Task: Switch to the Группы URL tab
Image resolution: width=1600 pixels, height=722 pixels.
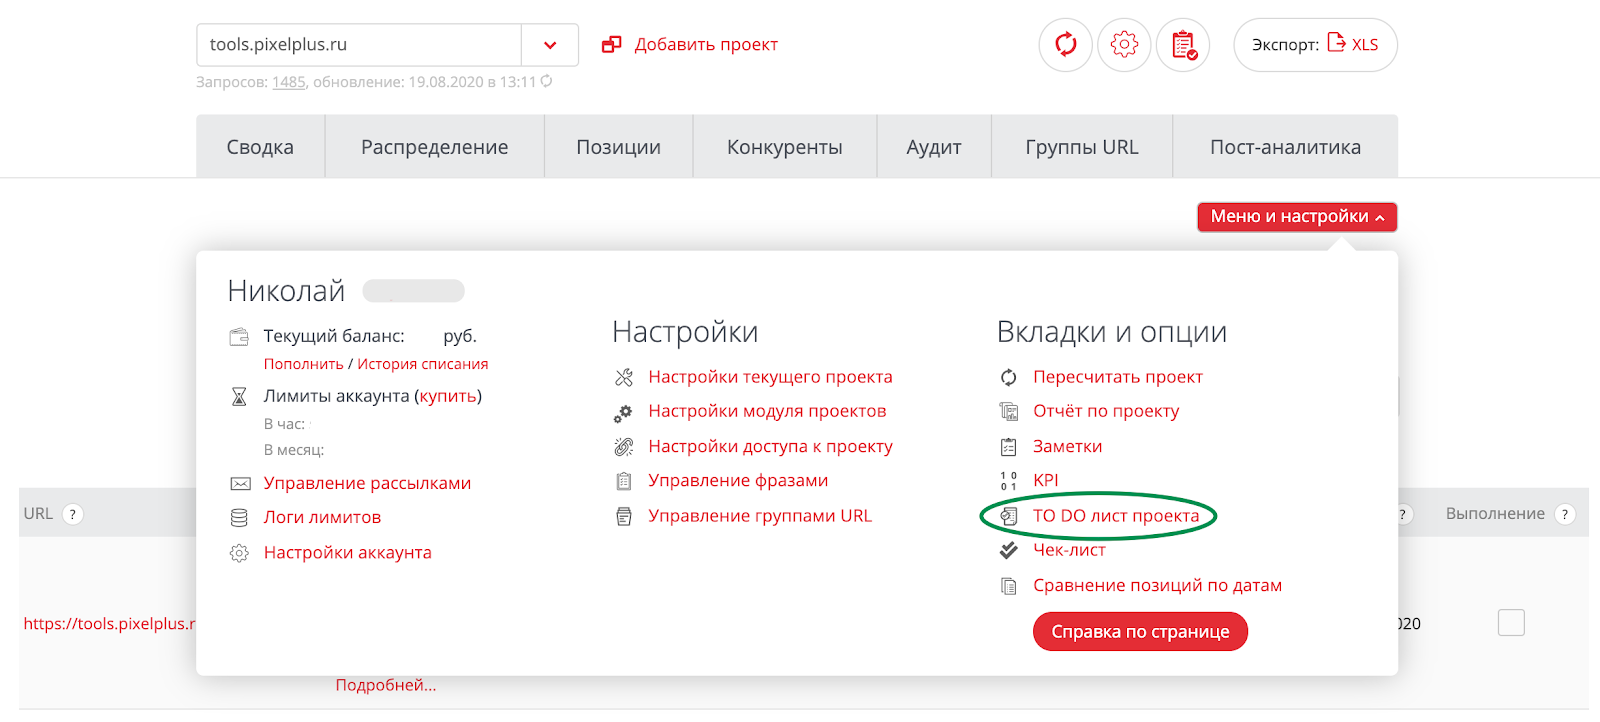Action: pos(1082,147)
